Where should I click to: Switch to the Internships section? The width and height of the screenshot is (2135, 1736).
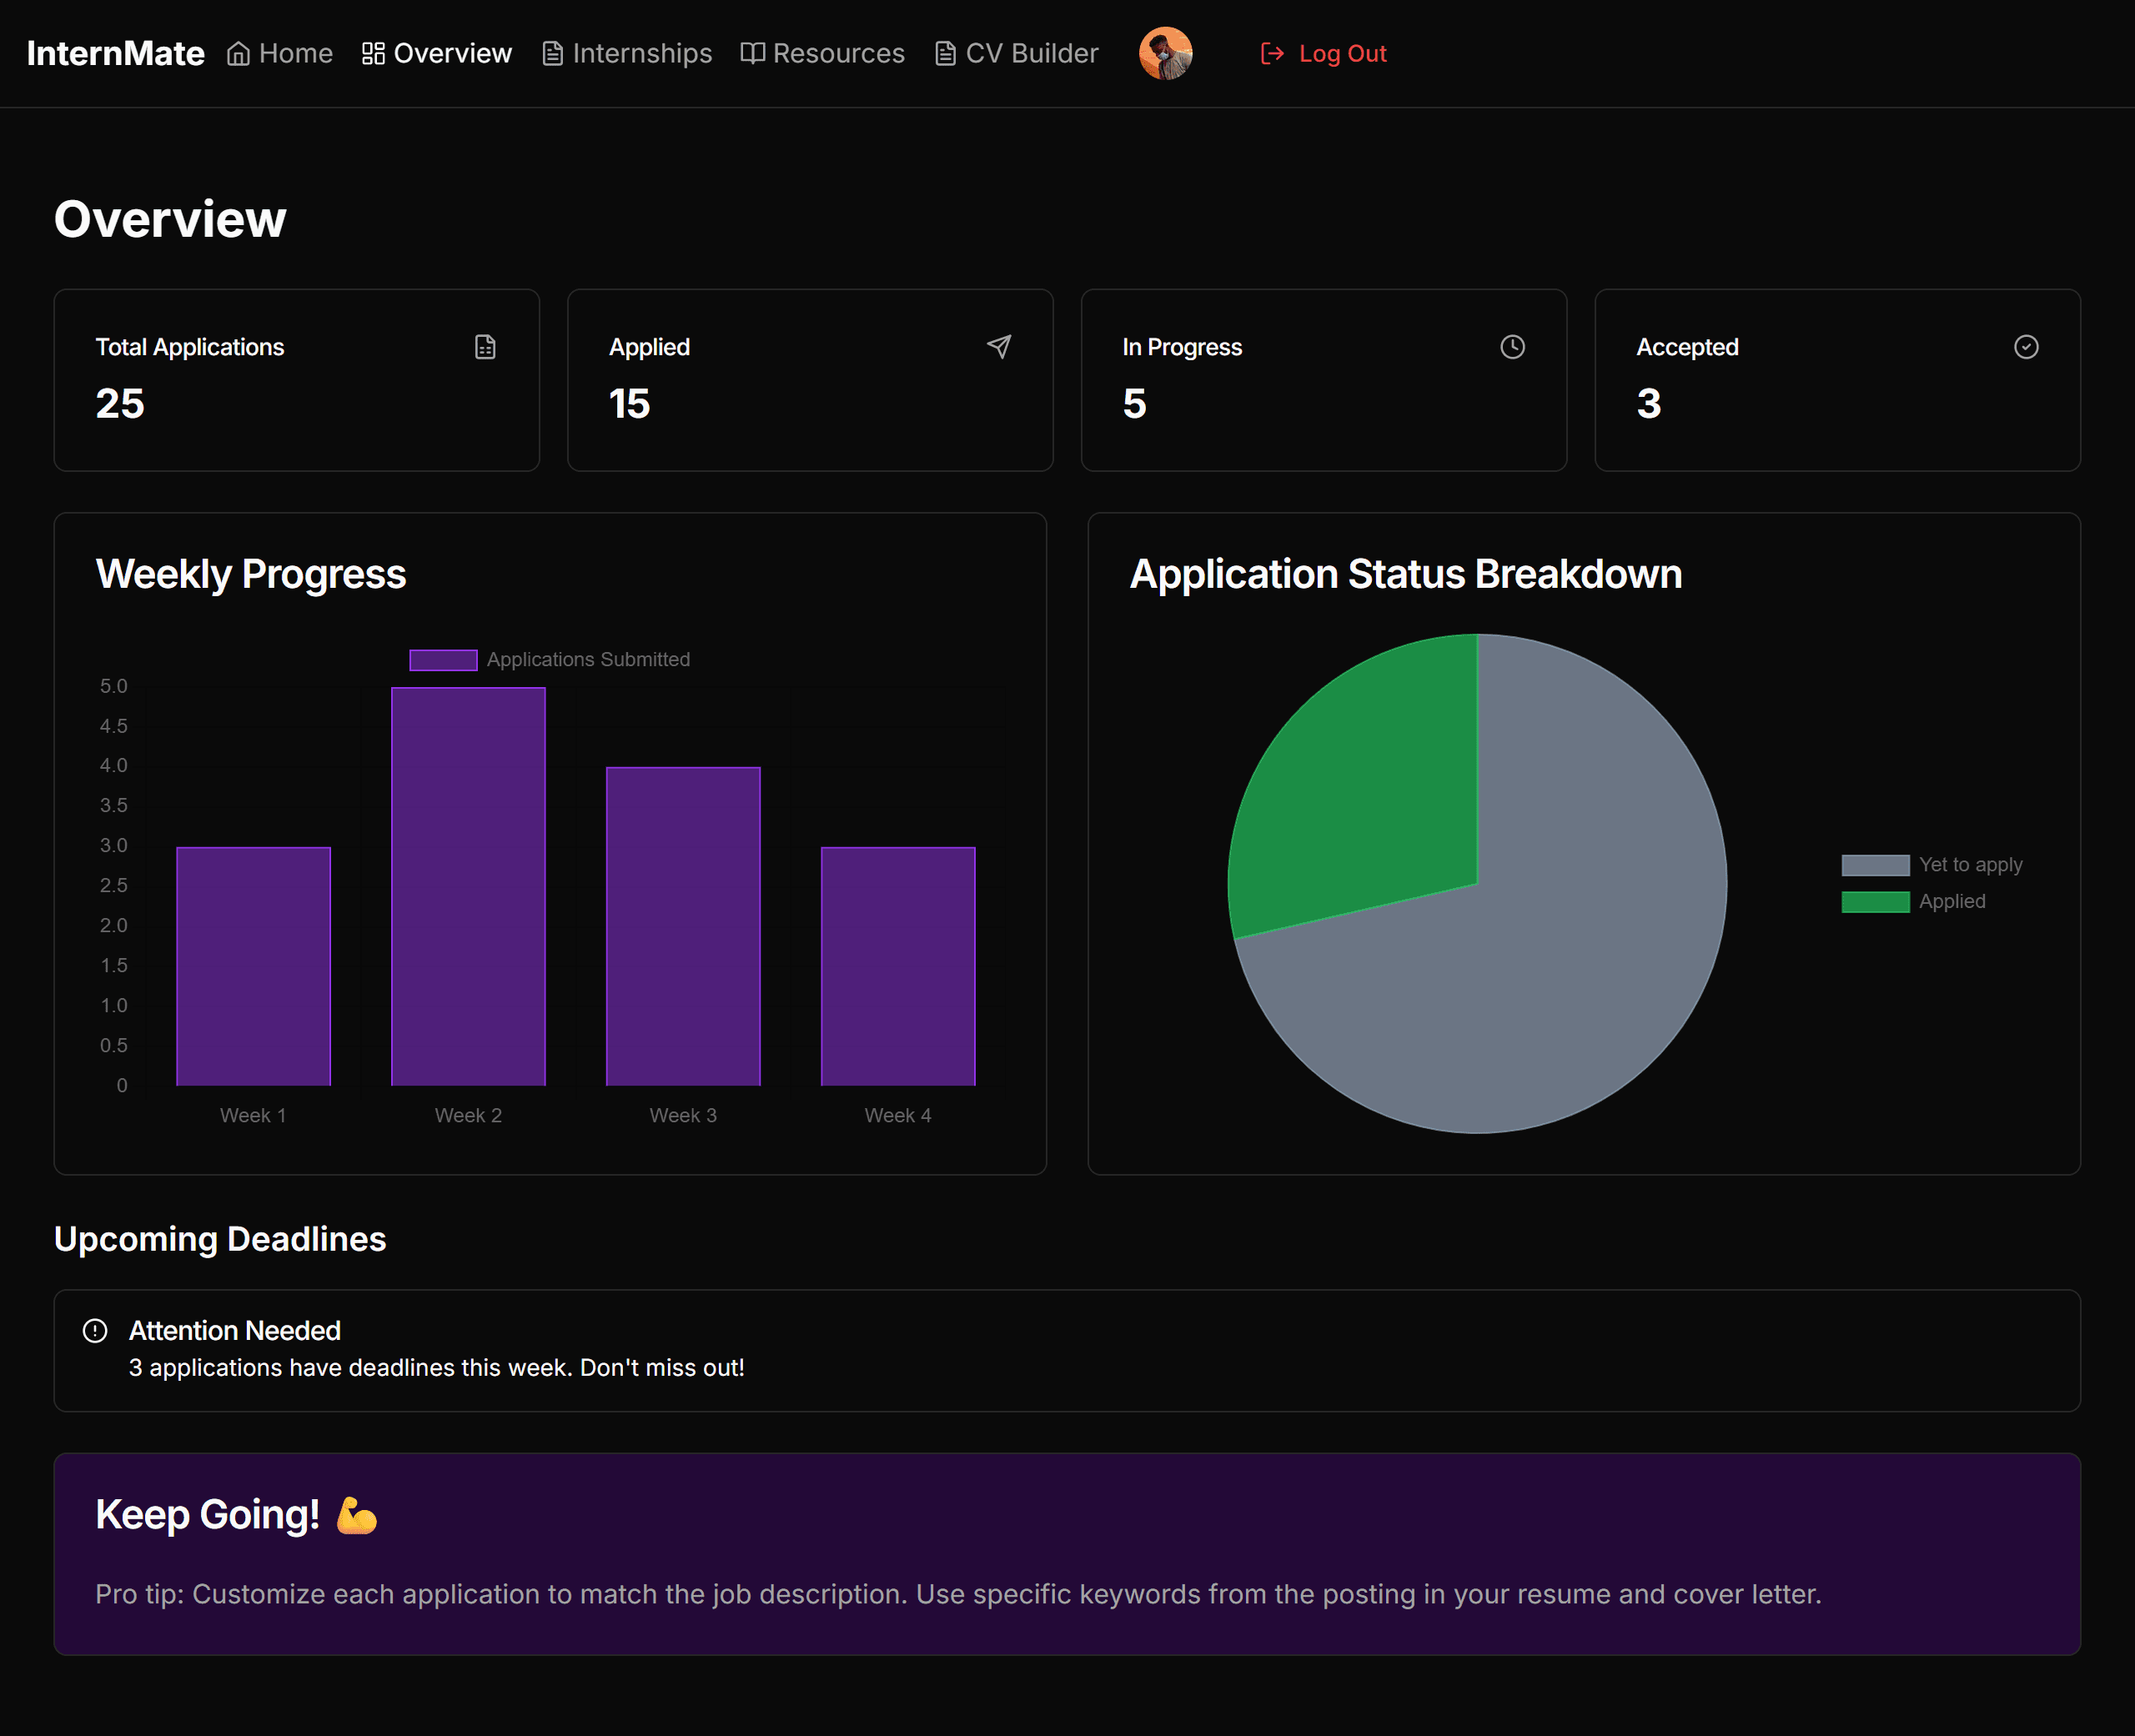[x=641, y=53]
